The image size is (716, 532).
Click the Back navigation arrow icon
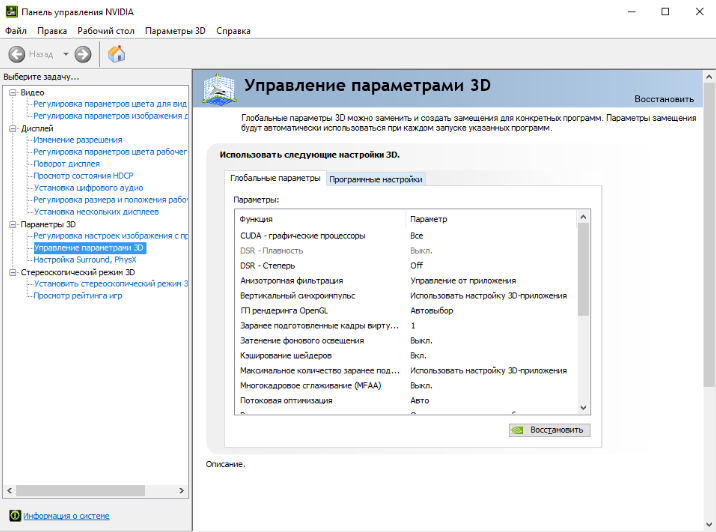17,54
